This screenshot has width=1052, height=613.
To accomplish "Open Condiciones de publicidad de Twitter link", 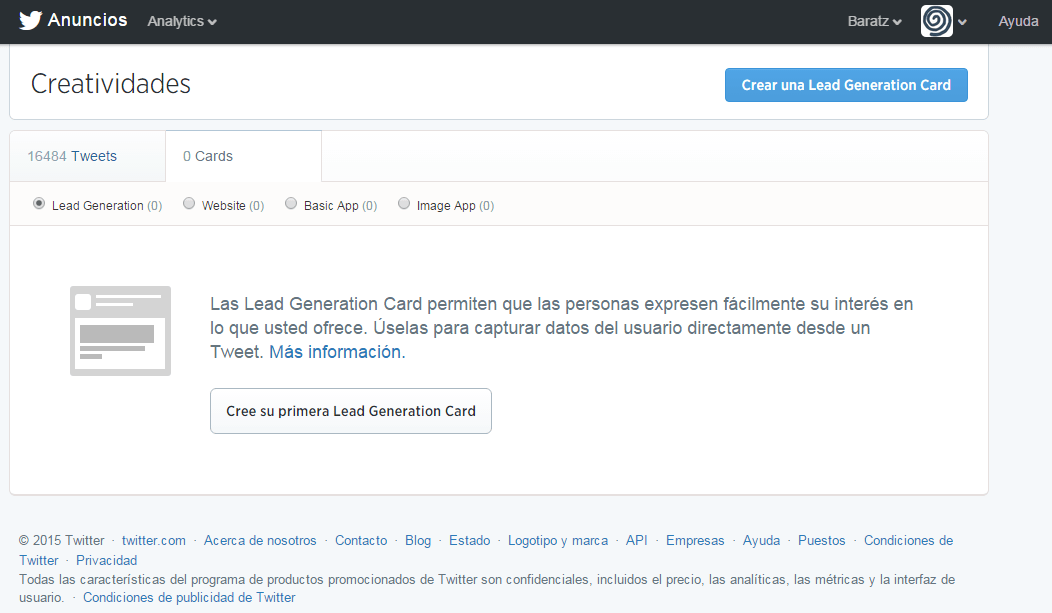I will tap(189, 598).
